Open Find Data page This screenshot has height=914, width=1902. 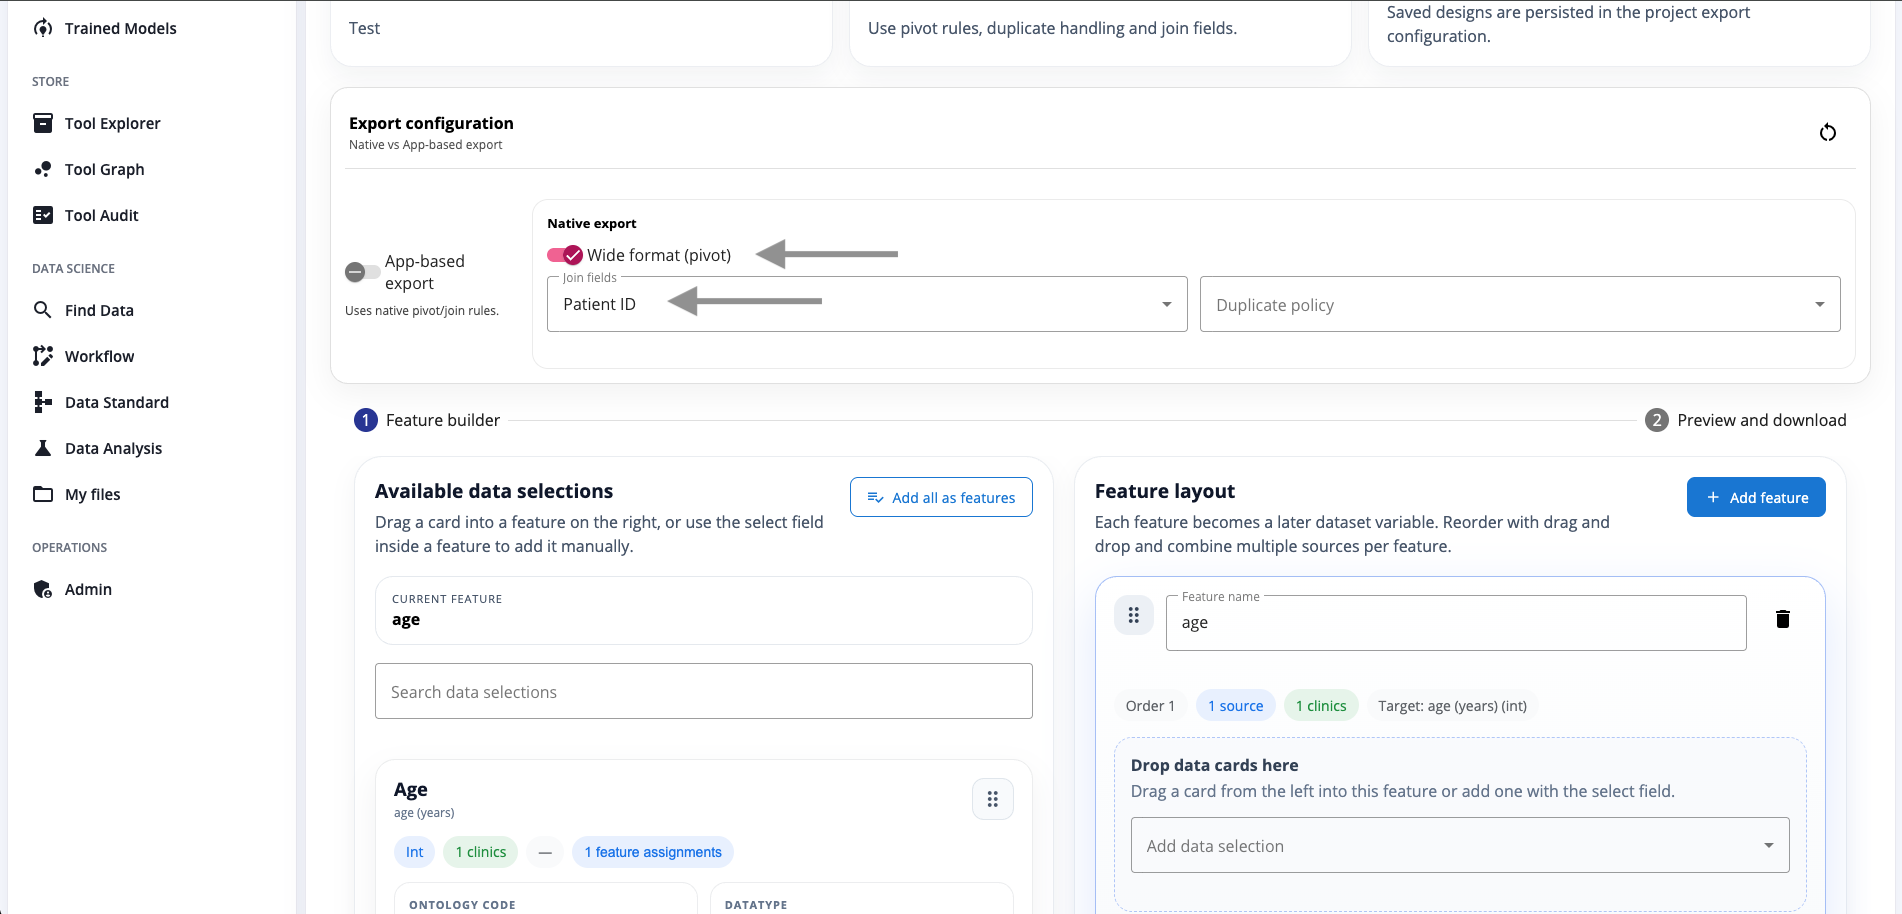point(99,310)
